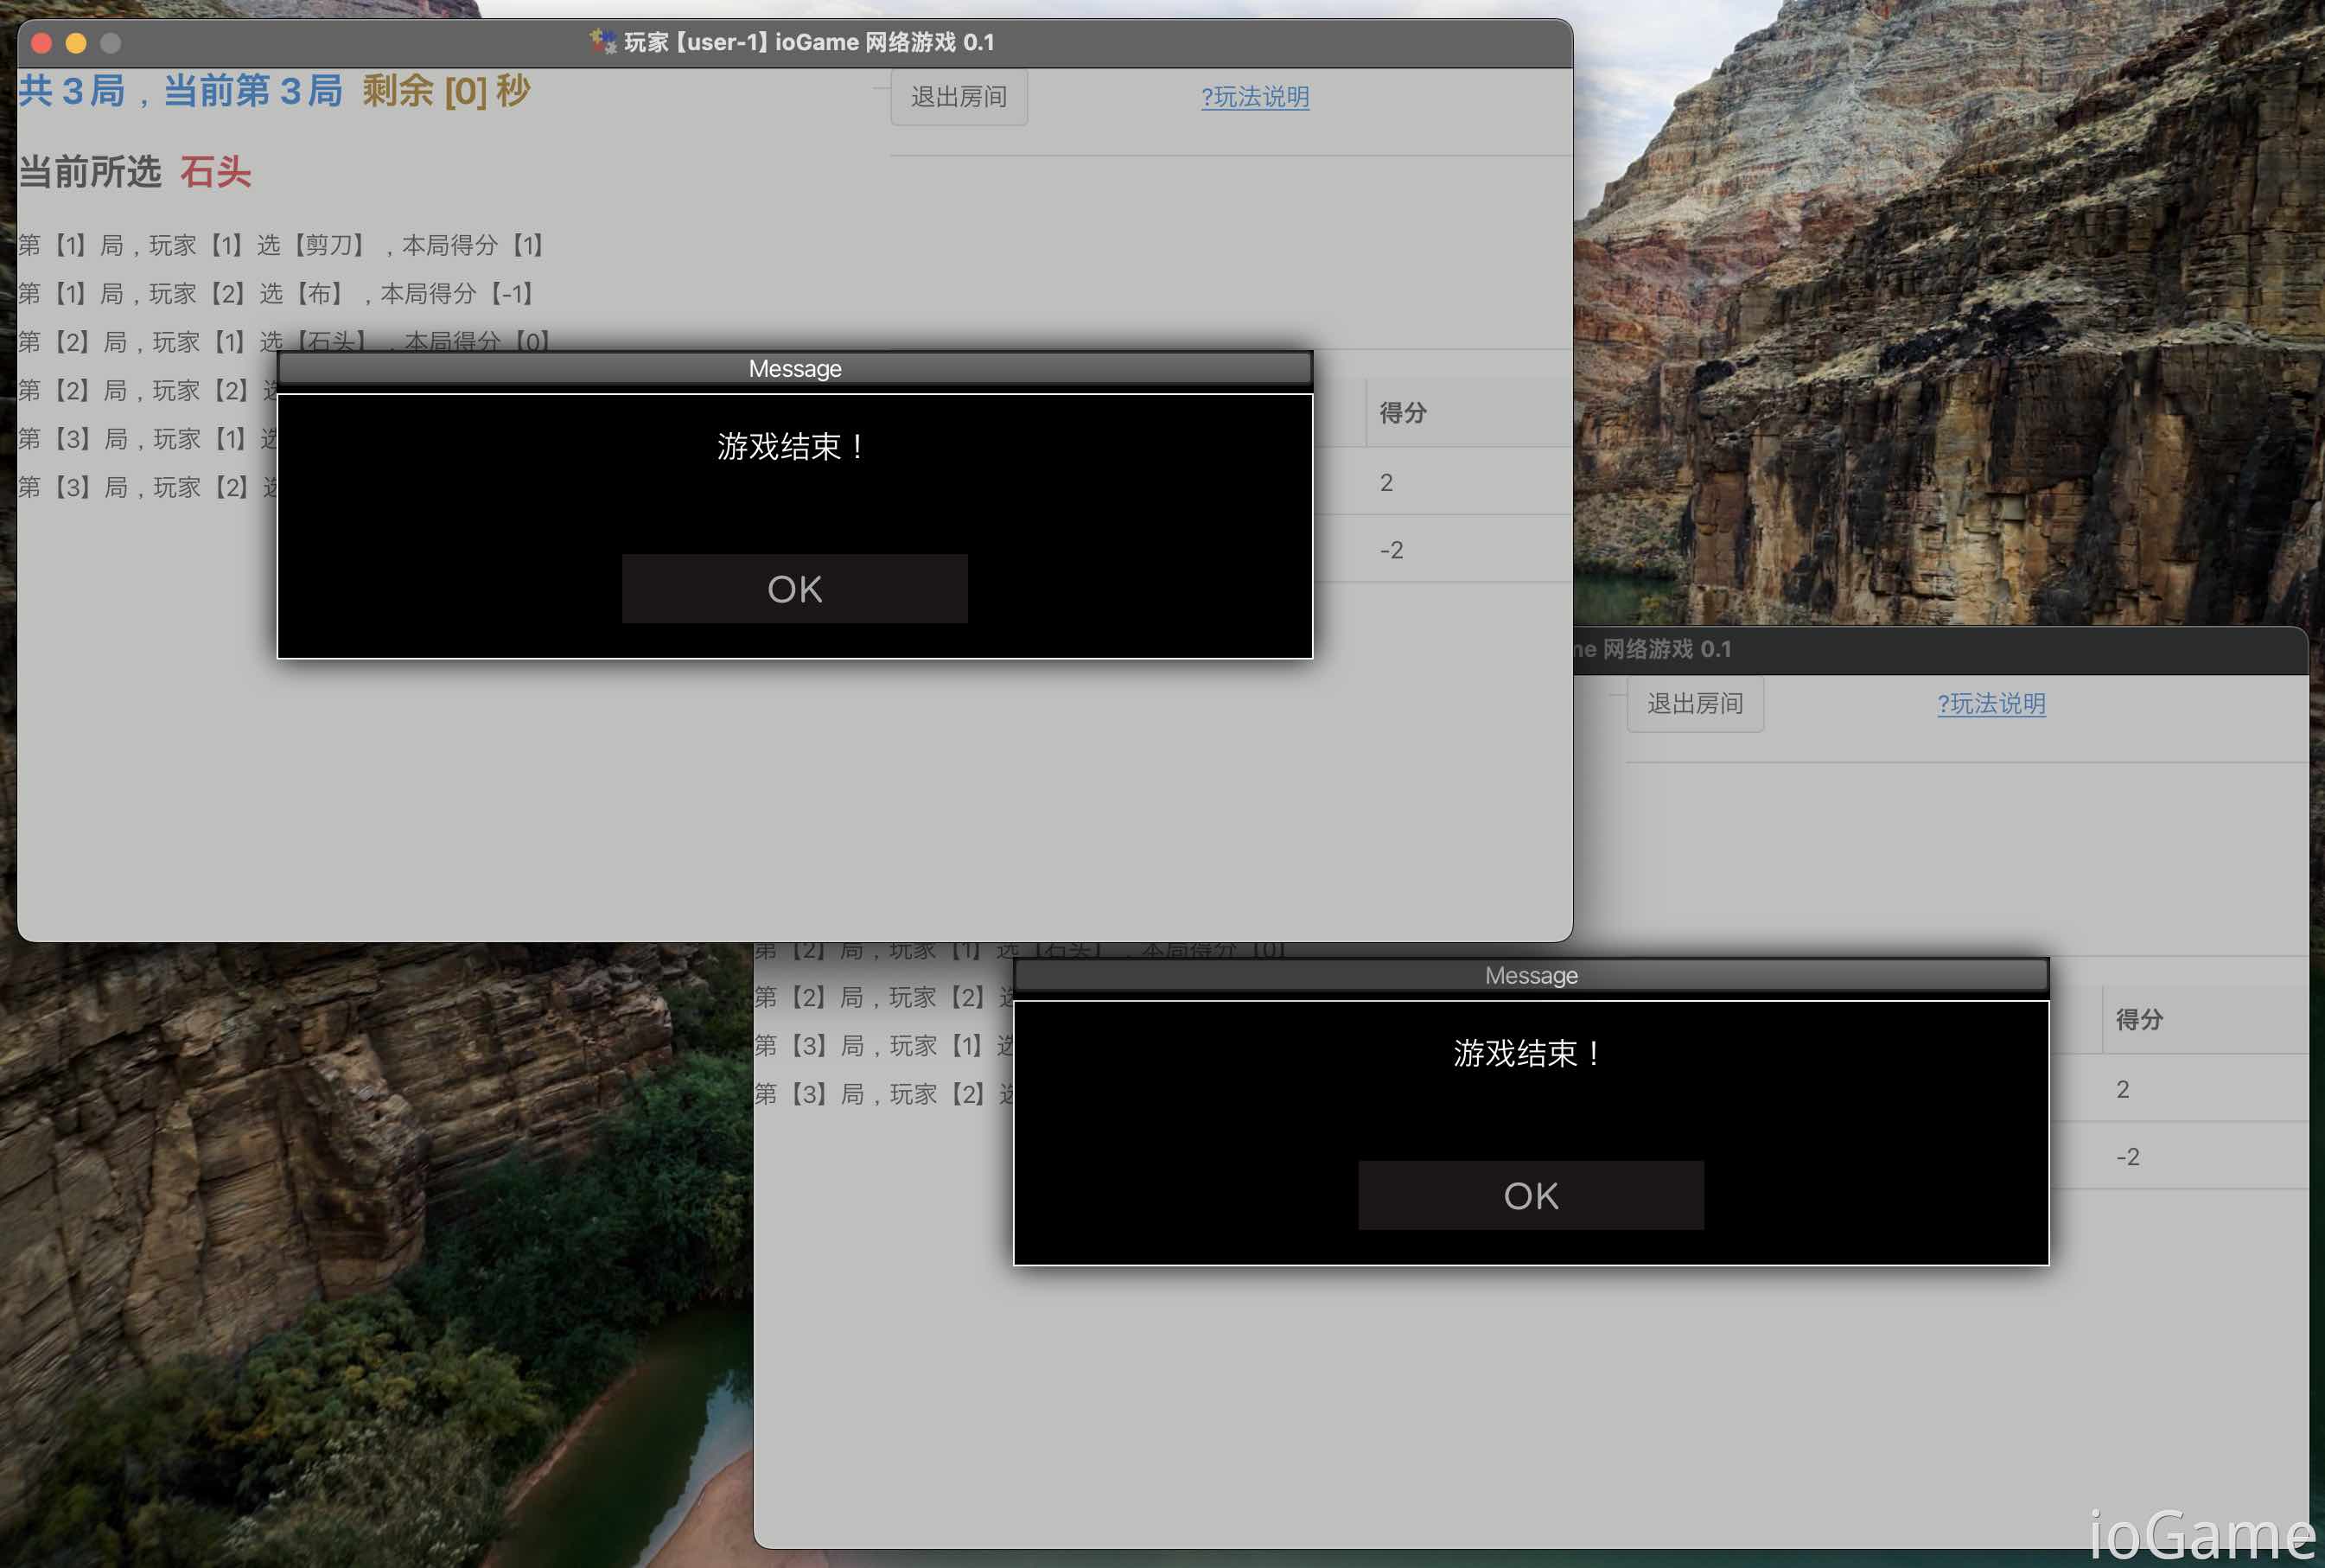Click the Message title bar of upper dialog
Viewport: 2325px width, 1568px height.
point(794,369)
